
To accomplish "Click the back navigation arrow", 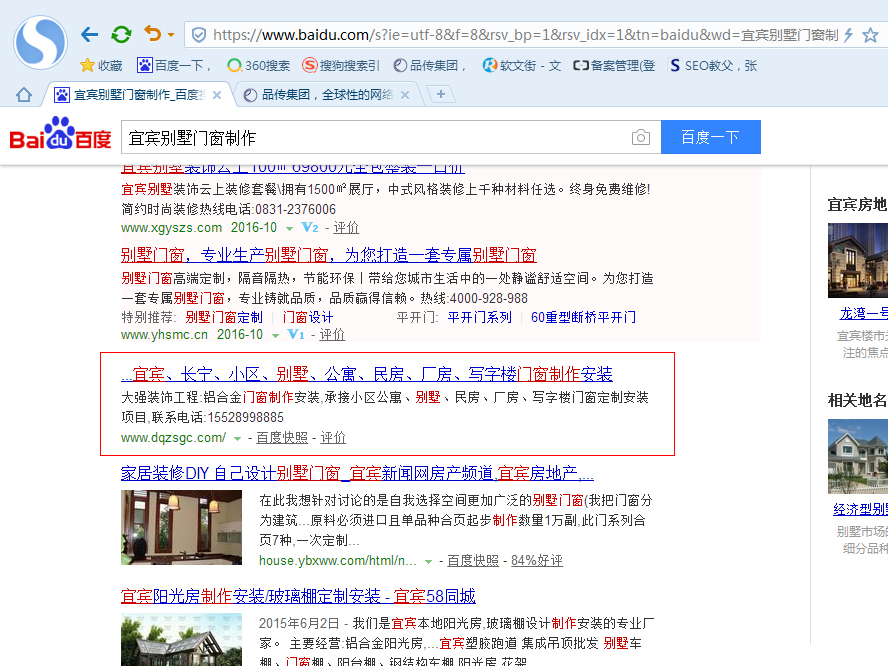I will [x=88, y=32].
